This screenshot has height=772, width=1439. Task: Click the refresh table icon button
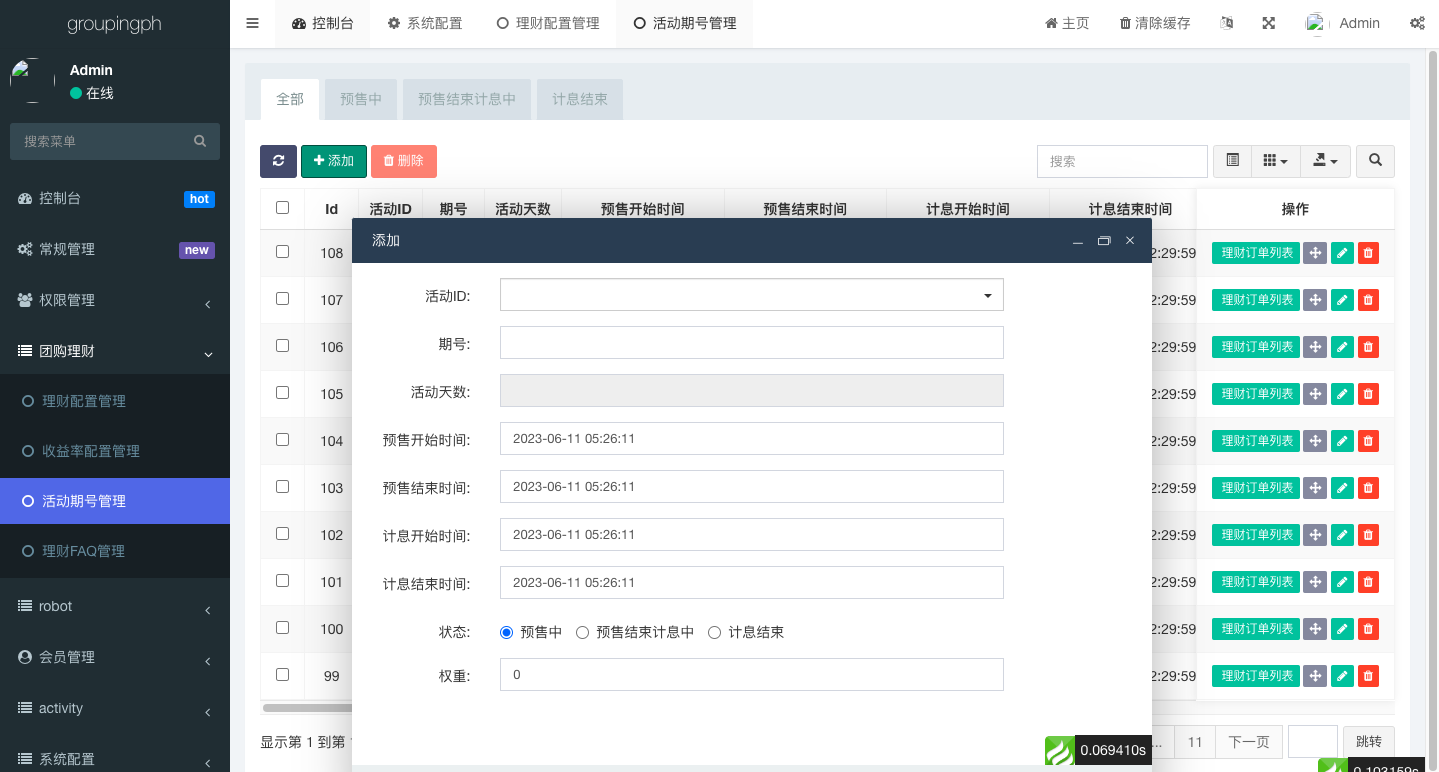(x=278, y=161)
